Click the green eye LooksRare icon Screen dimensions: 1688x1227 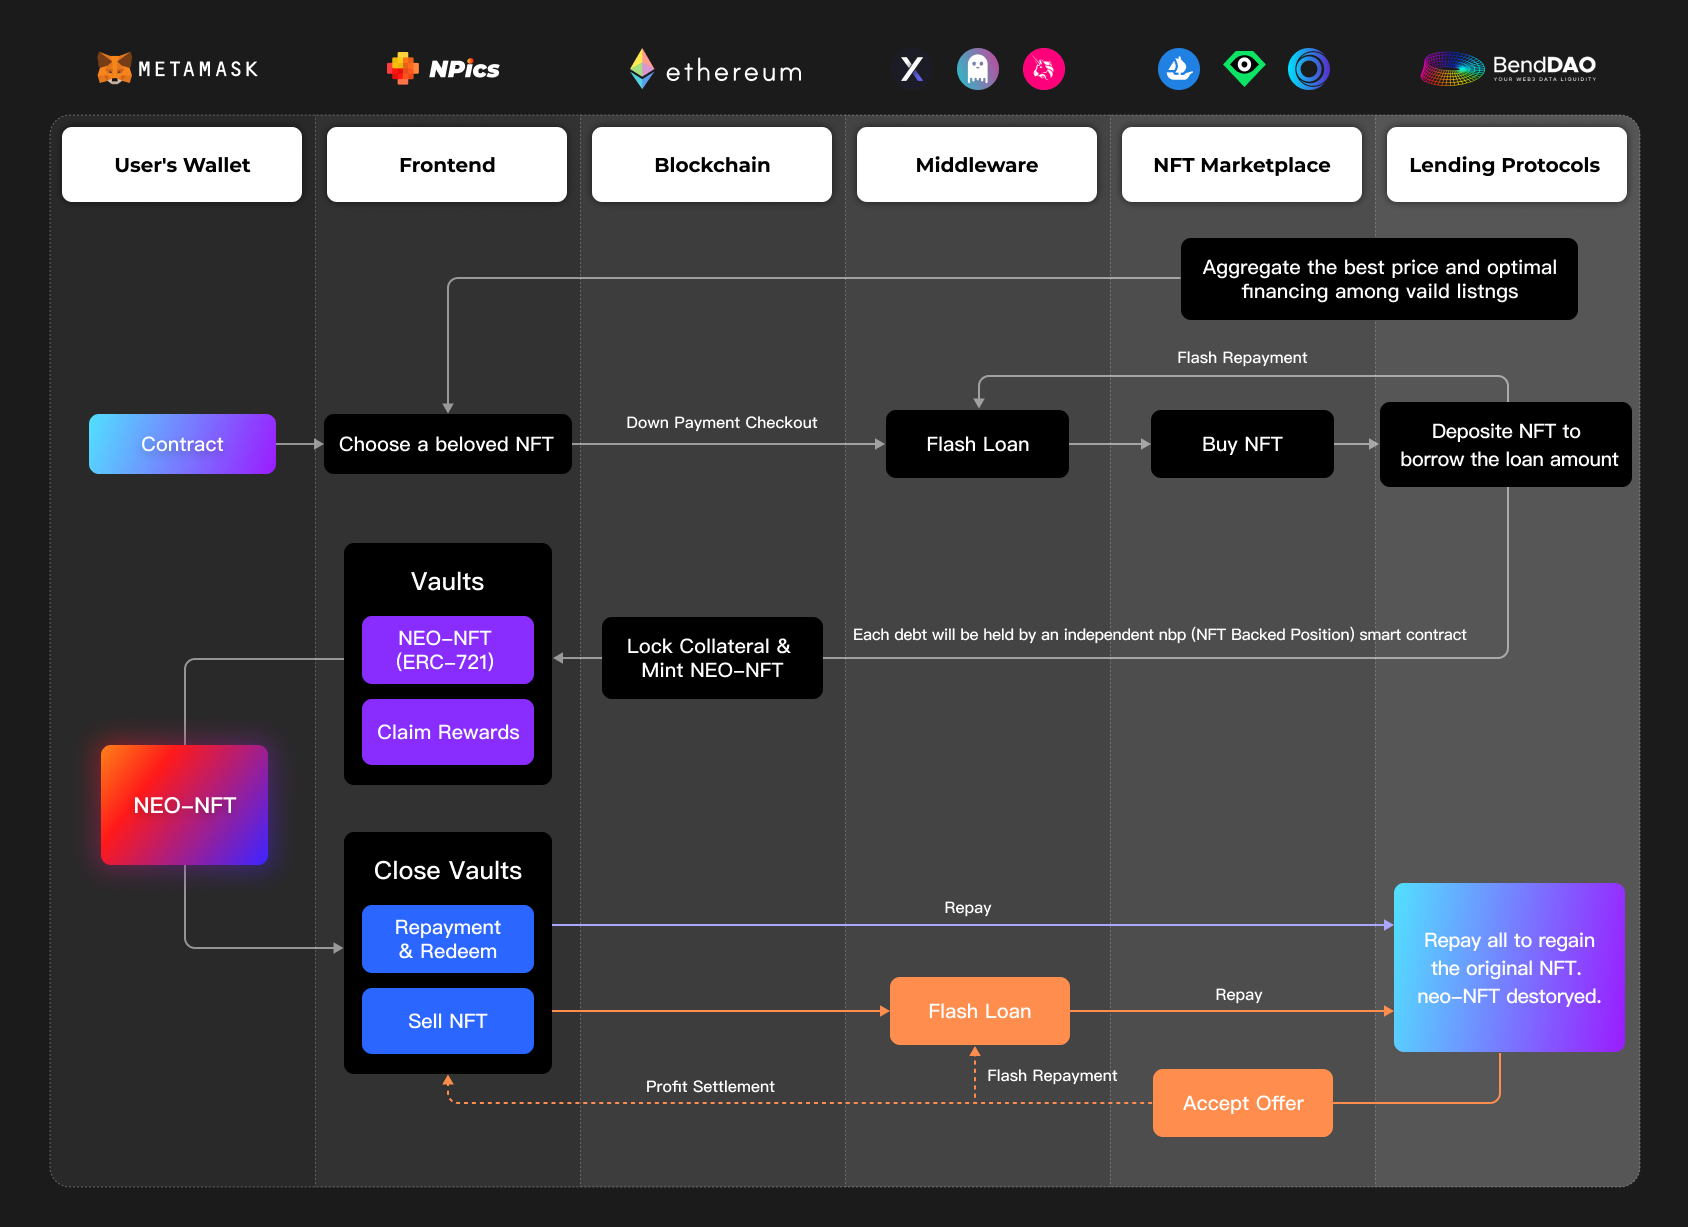[x=1243, y=68]
